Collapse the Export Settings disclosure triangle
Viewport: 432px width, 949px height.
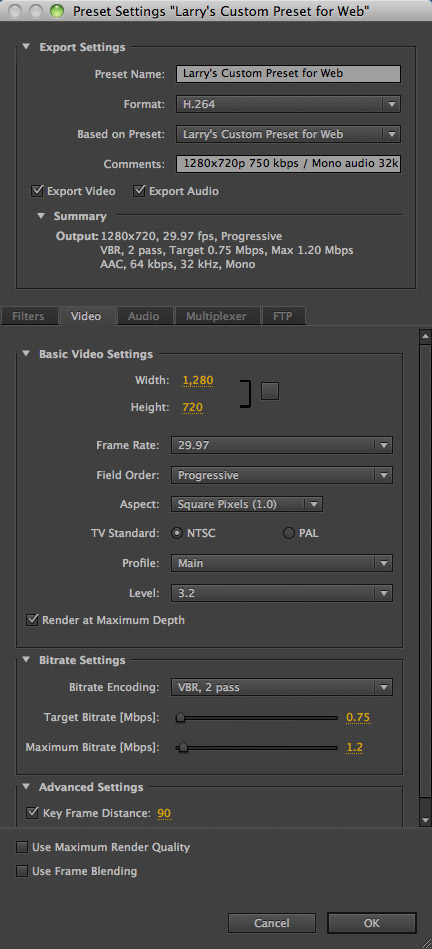26,47
